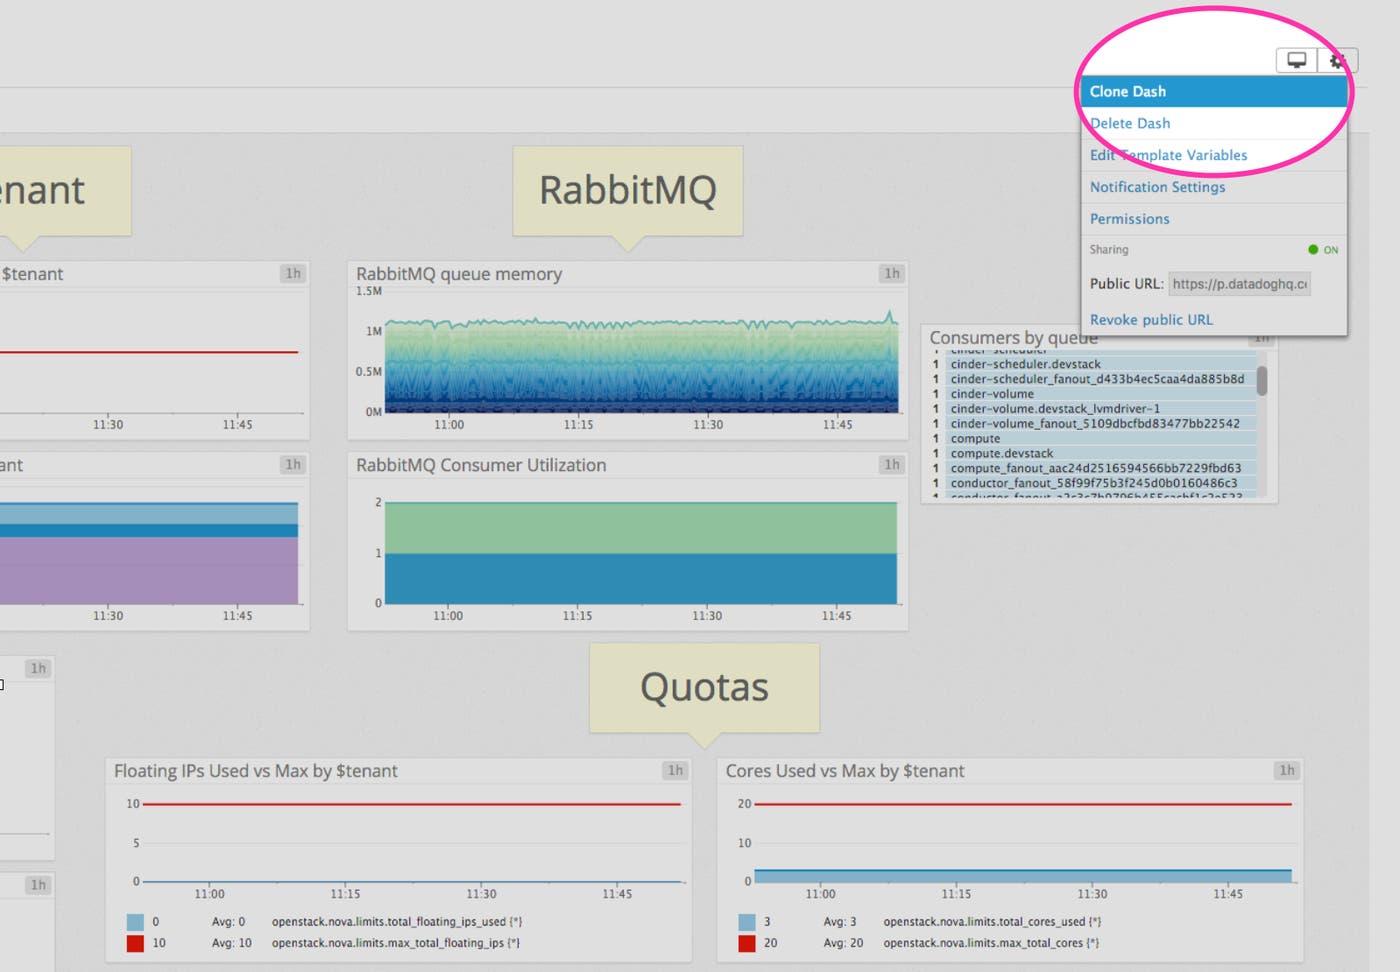The width and height of the screenshot is (1400, 972).
Task: Toggle the Sharing ON indicator
Action: tap(1323, 250)
